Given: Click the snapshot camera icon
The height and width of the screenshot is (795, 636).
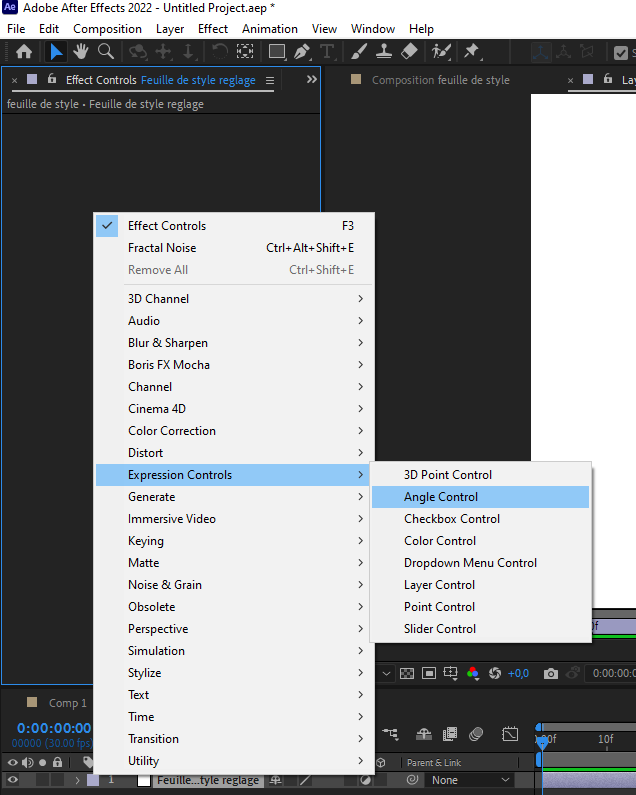Looking at the screenshot, I should pyautogui.click(x=551, y=673).
